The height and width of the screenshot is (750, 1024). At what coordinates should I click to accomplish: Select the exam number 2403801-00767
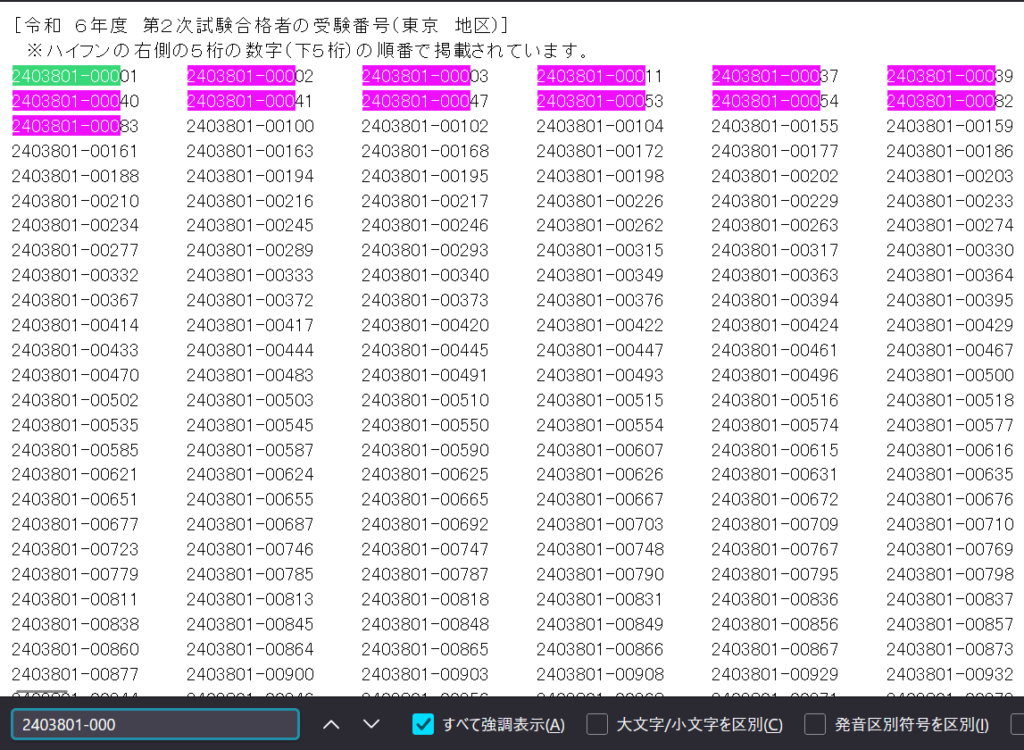coord(775,549)
